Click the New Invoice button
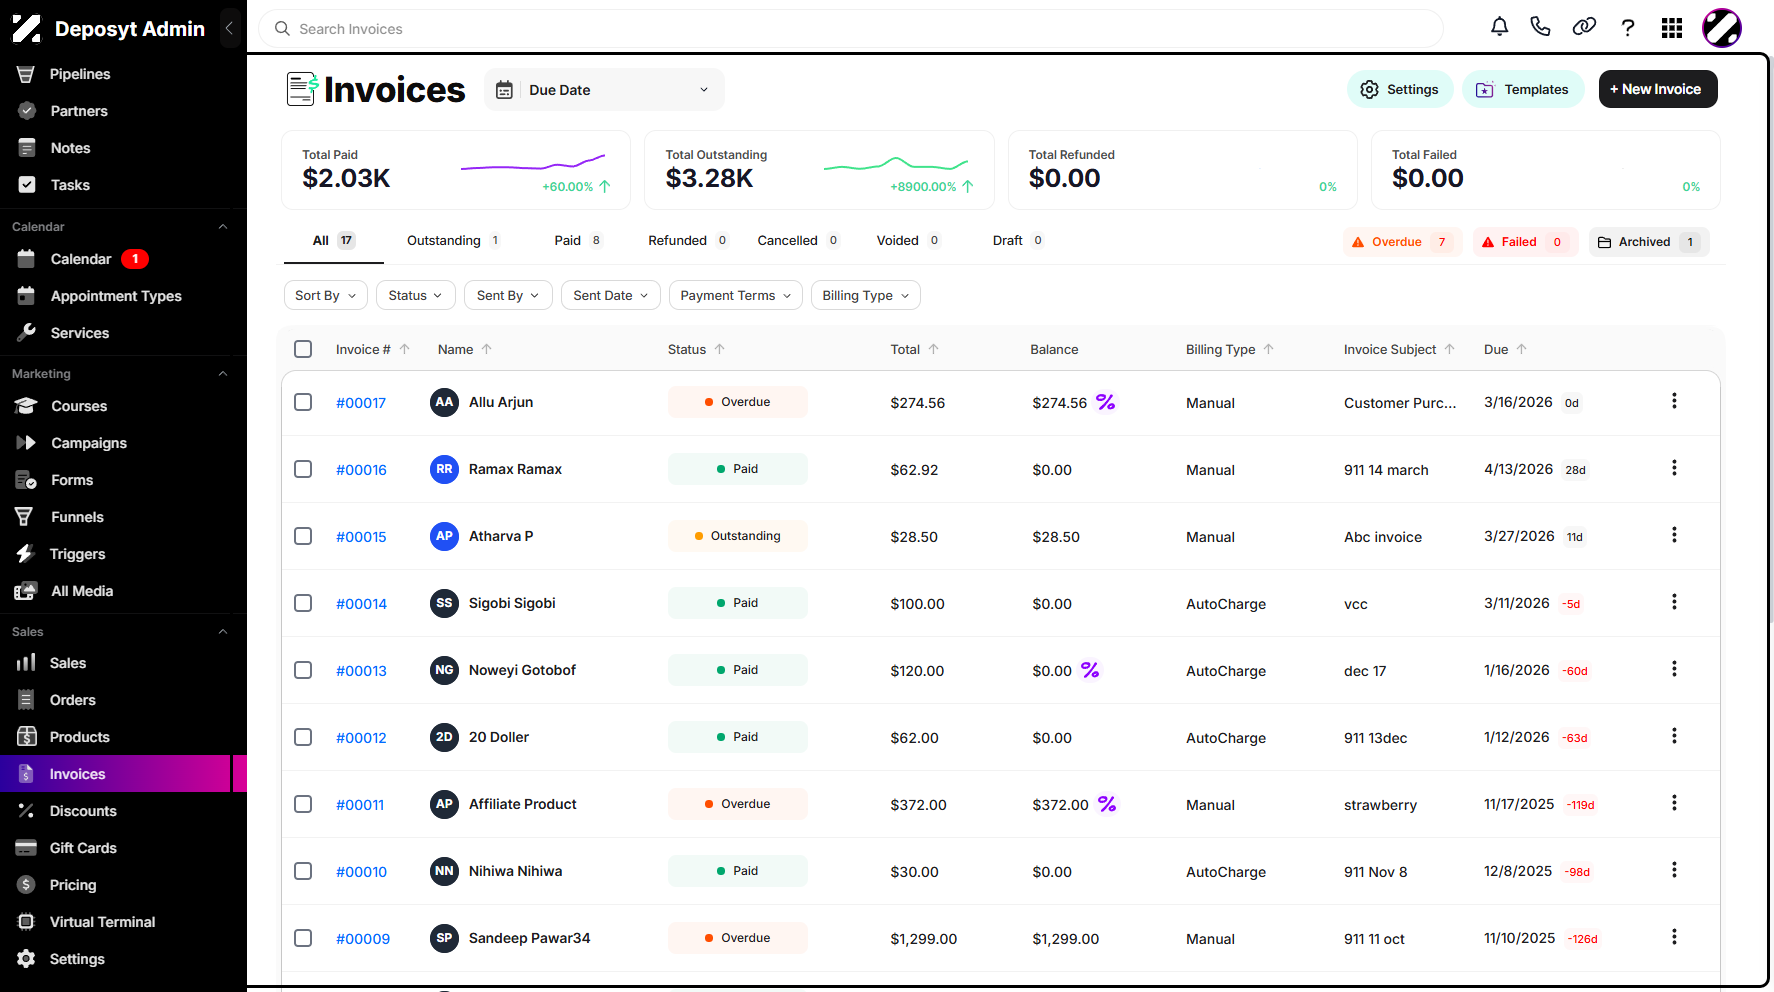The width and height of the screenshot is (1774, 992). (x=1658, y=89)
